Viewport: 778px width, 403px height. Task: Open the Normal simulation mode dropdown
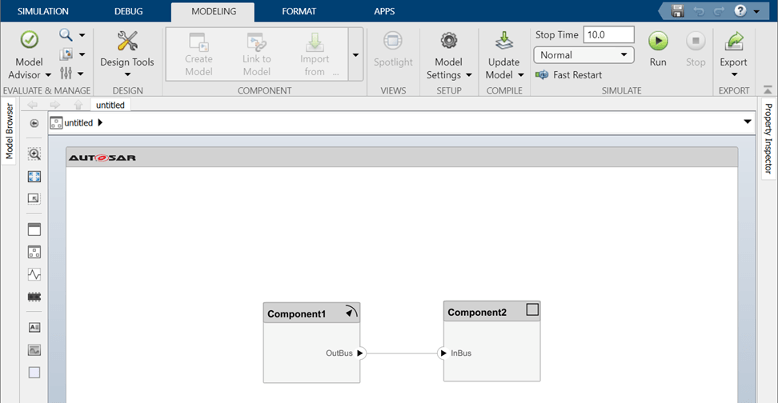[584, 55]
